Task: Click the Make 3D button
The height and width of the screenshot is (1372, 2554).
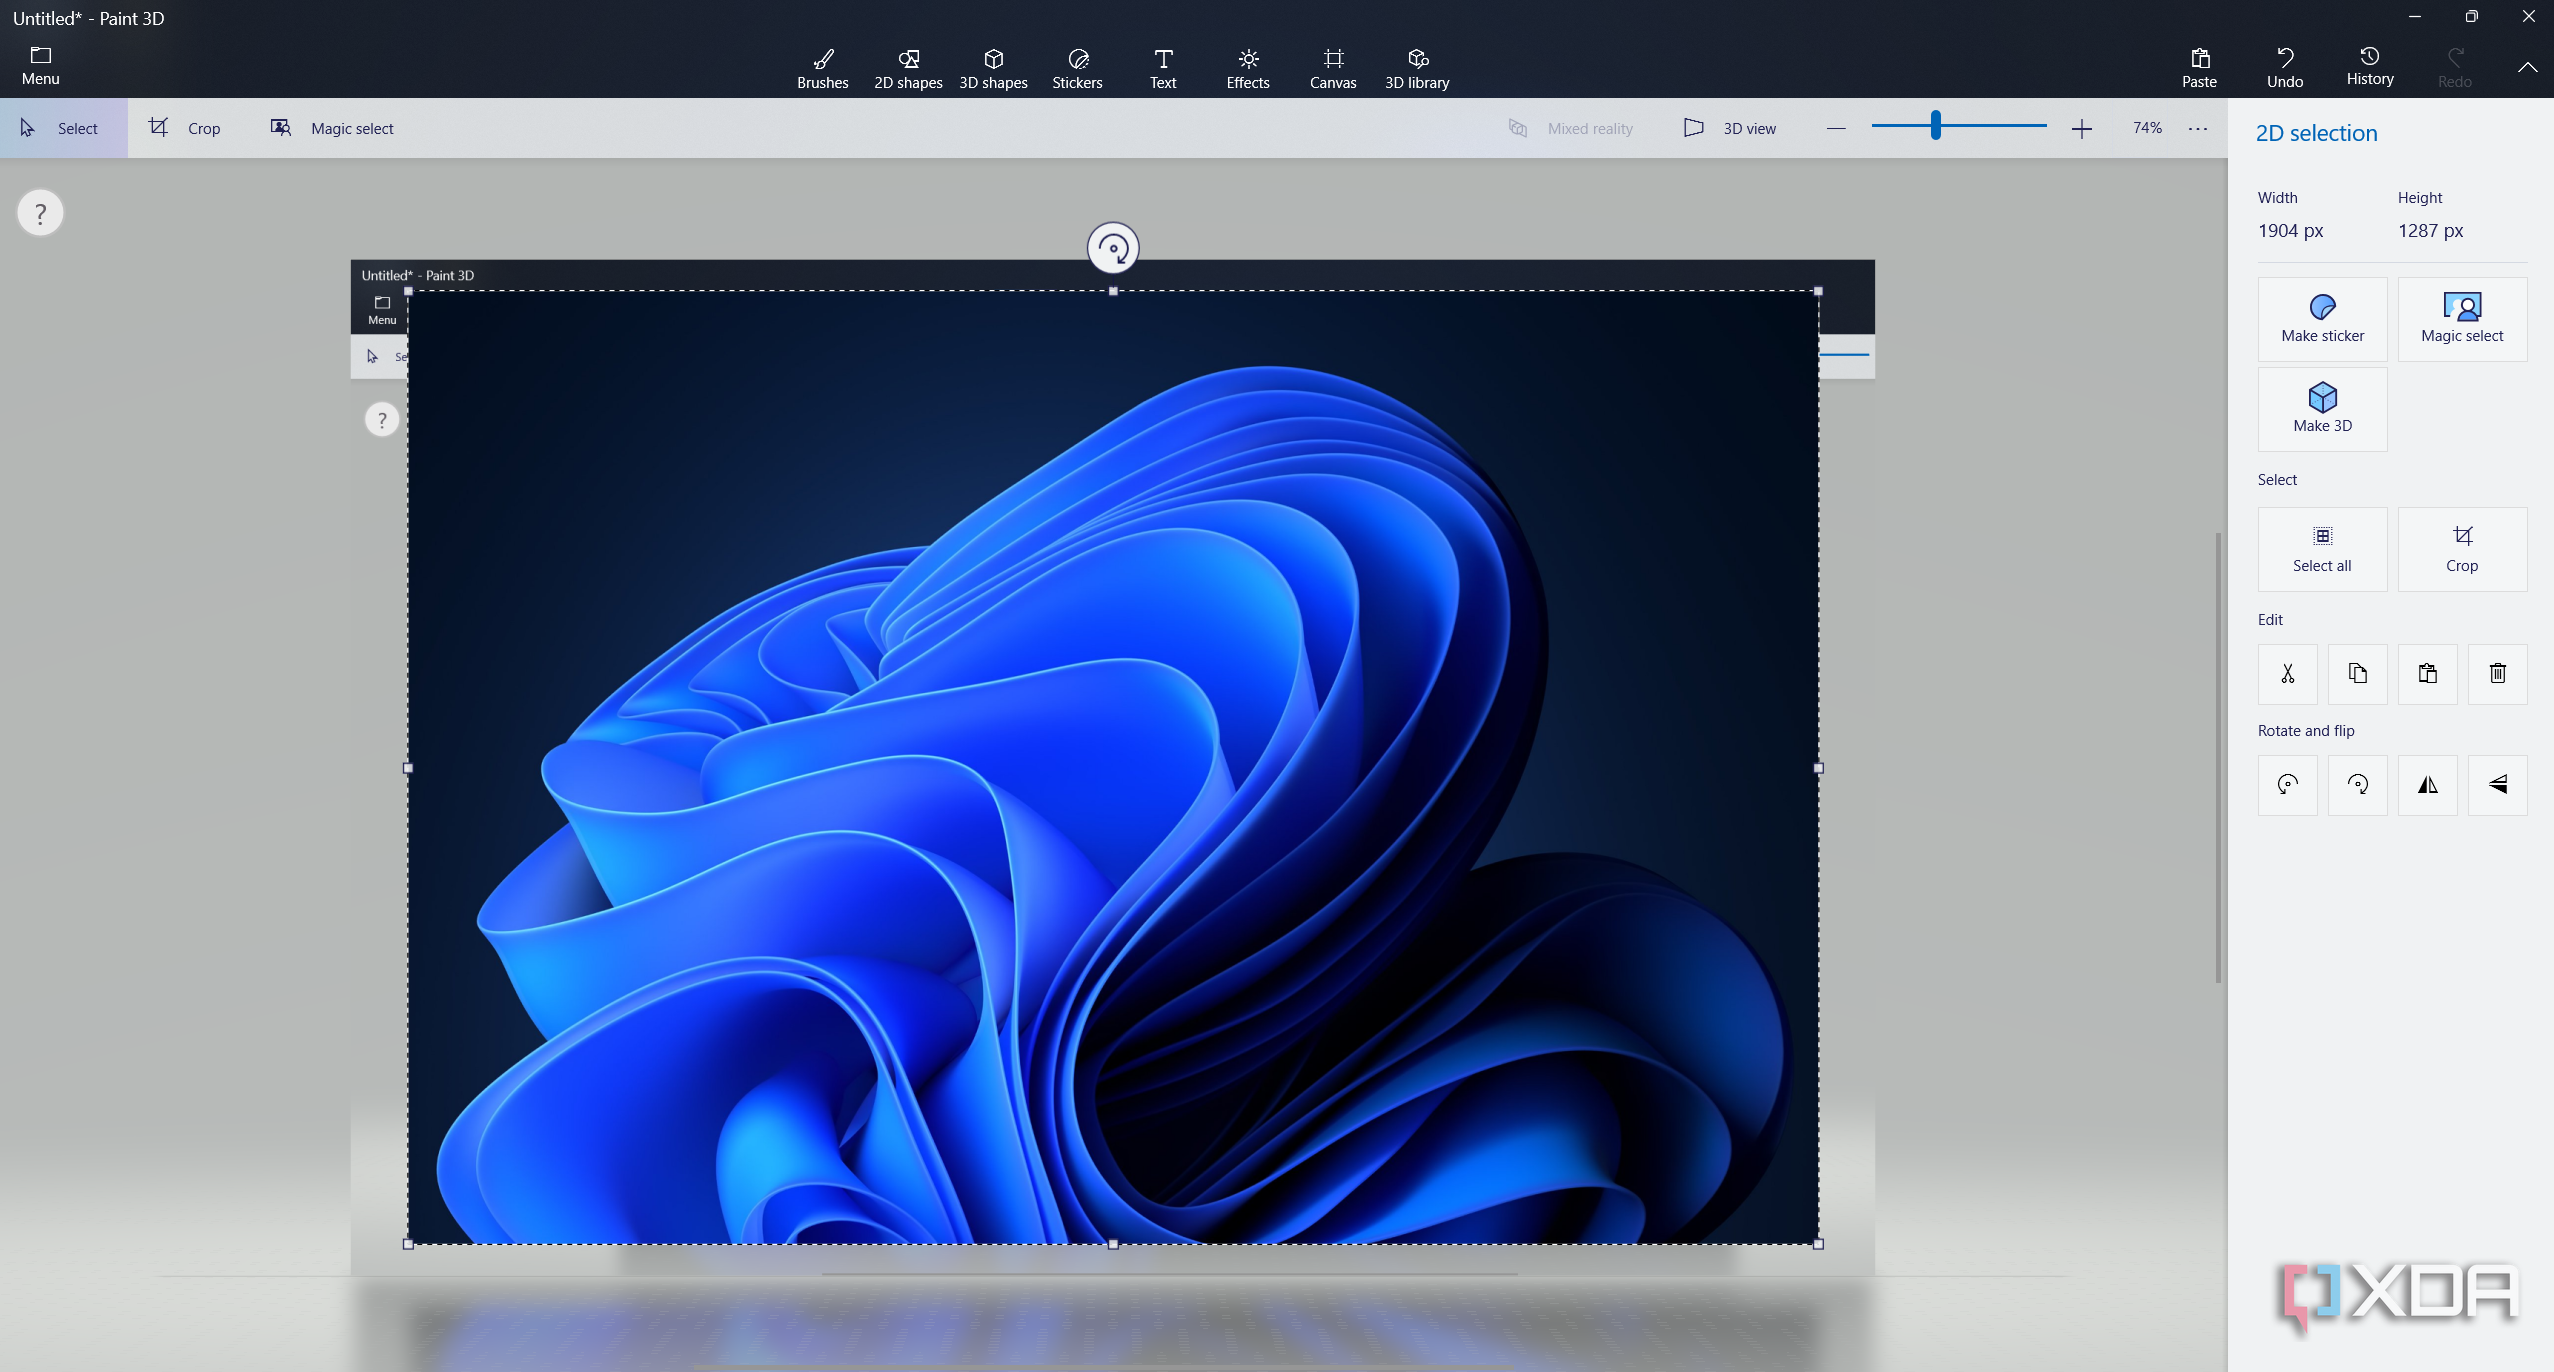Action: click(x=2322, y=409)
